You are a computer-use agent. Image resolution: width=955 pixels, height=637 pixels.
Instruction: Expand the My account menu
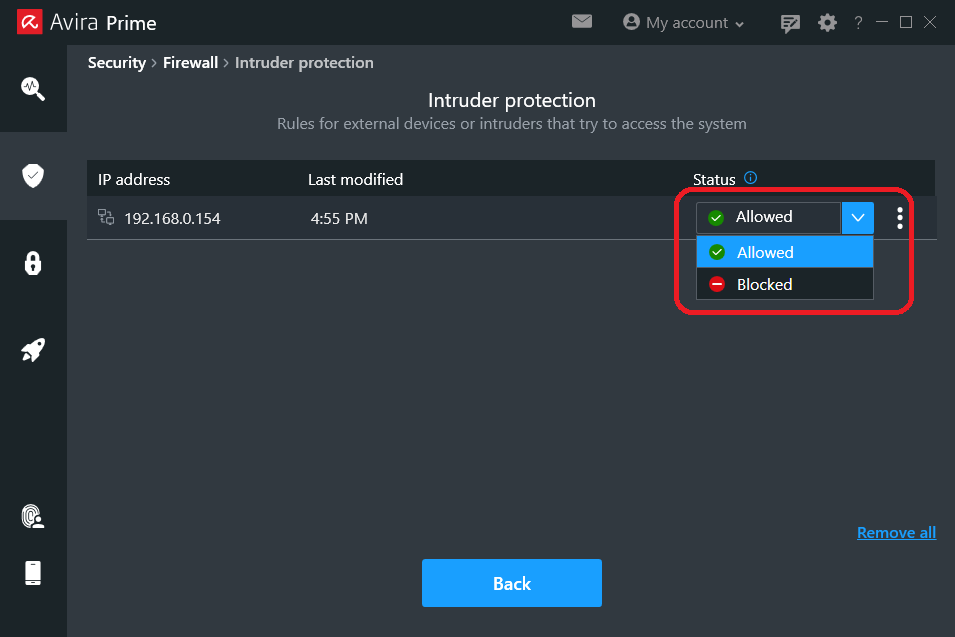(x=683, y=23)
